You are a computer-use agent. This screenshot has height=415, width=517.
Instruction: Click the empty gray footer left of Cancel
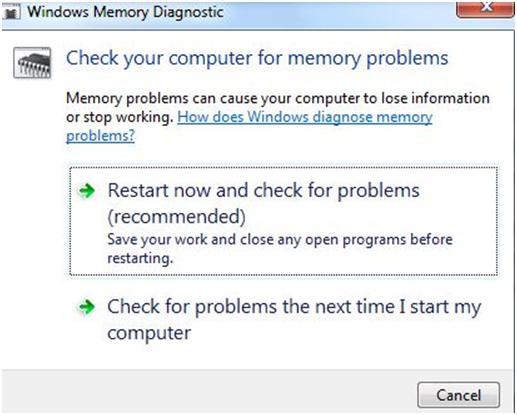tap(208, 392)
